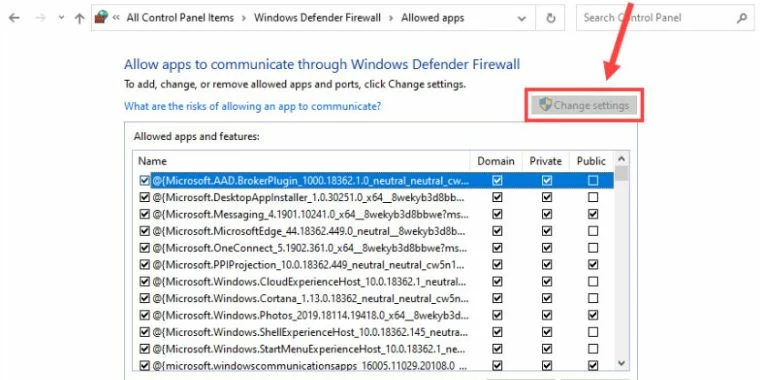Image resolution: width=760 pixels, height=380 pixels.
Task: Click scrollbar up arrow in apps list
Action: tap(621, 159)
